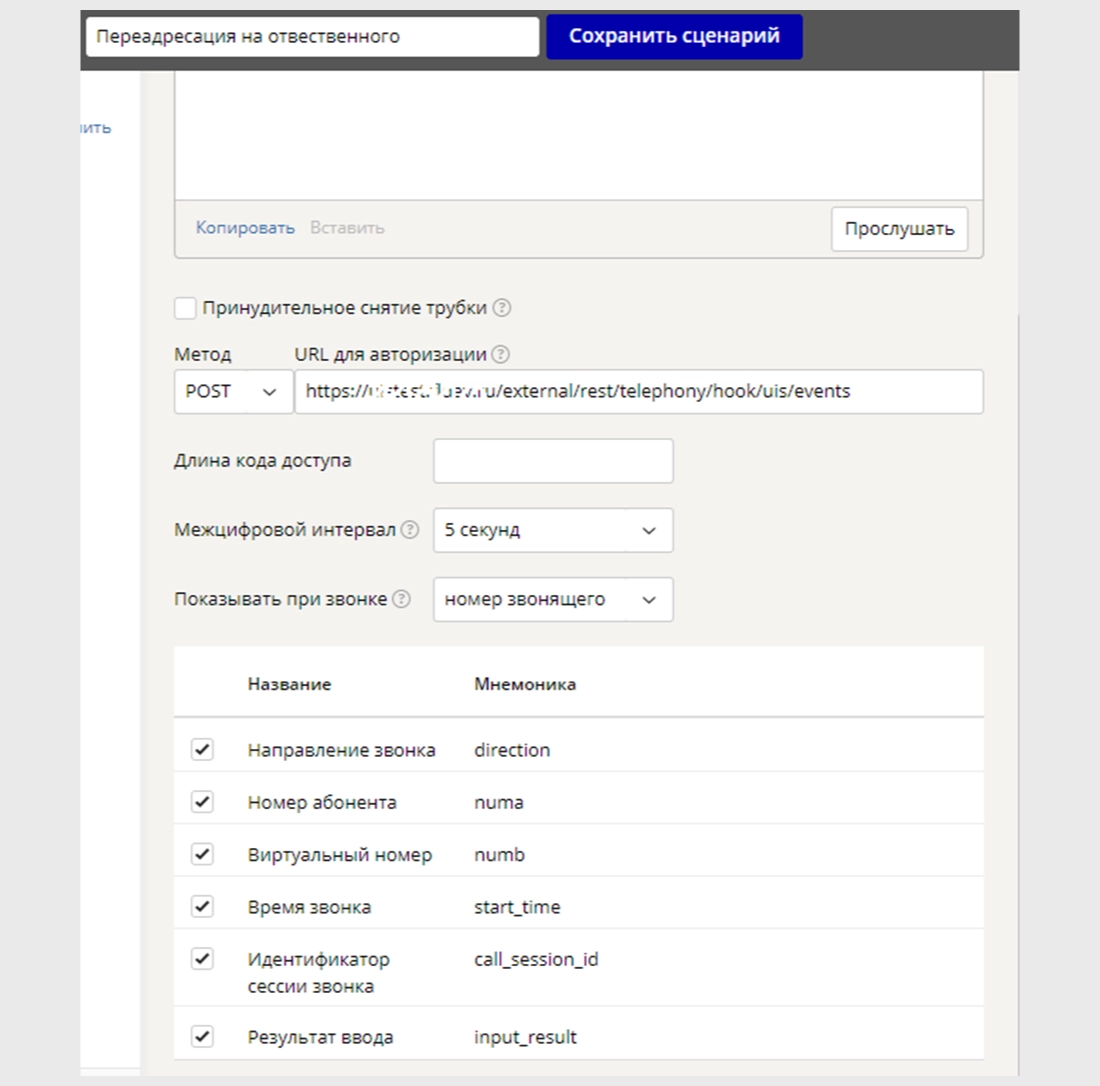The height and width of the screenshot is (1086, 1100).
Task: Click the authorization URL input field
Action: coord(639,391)
